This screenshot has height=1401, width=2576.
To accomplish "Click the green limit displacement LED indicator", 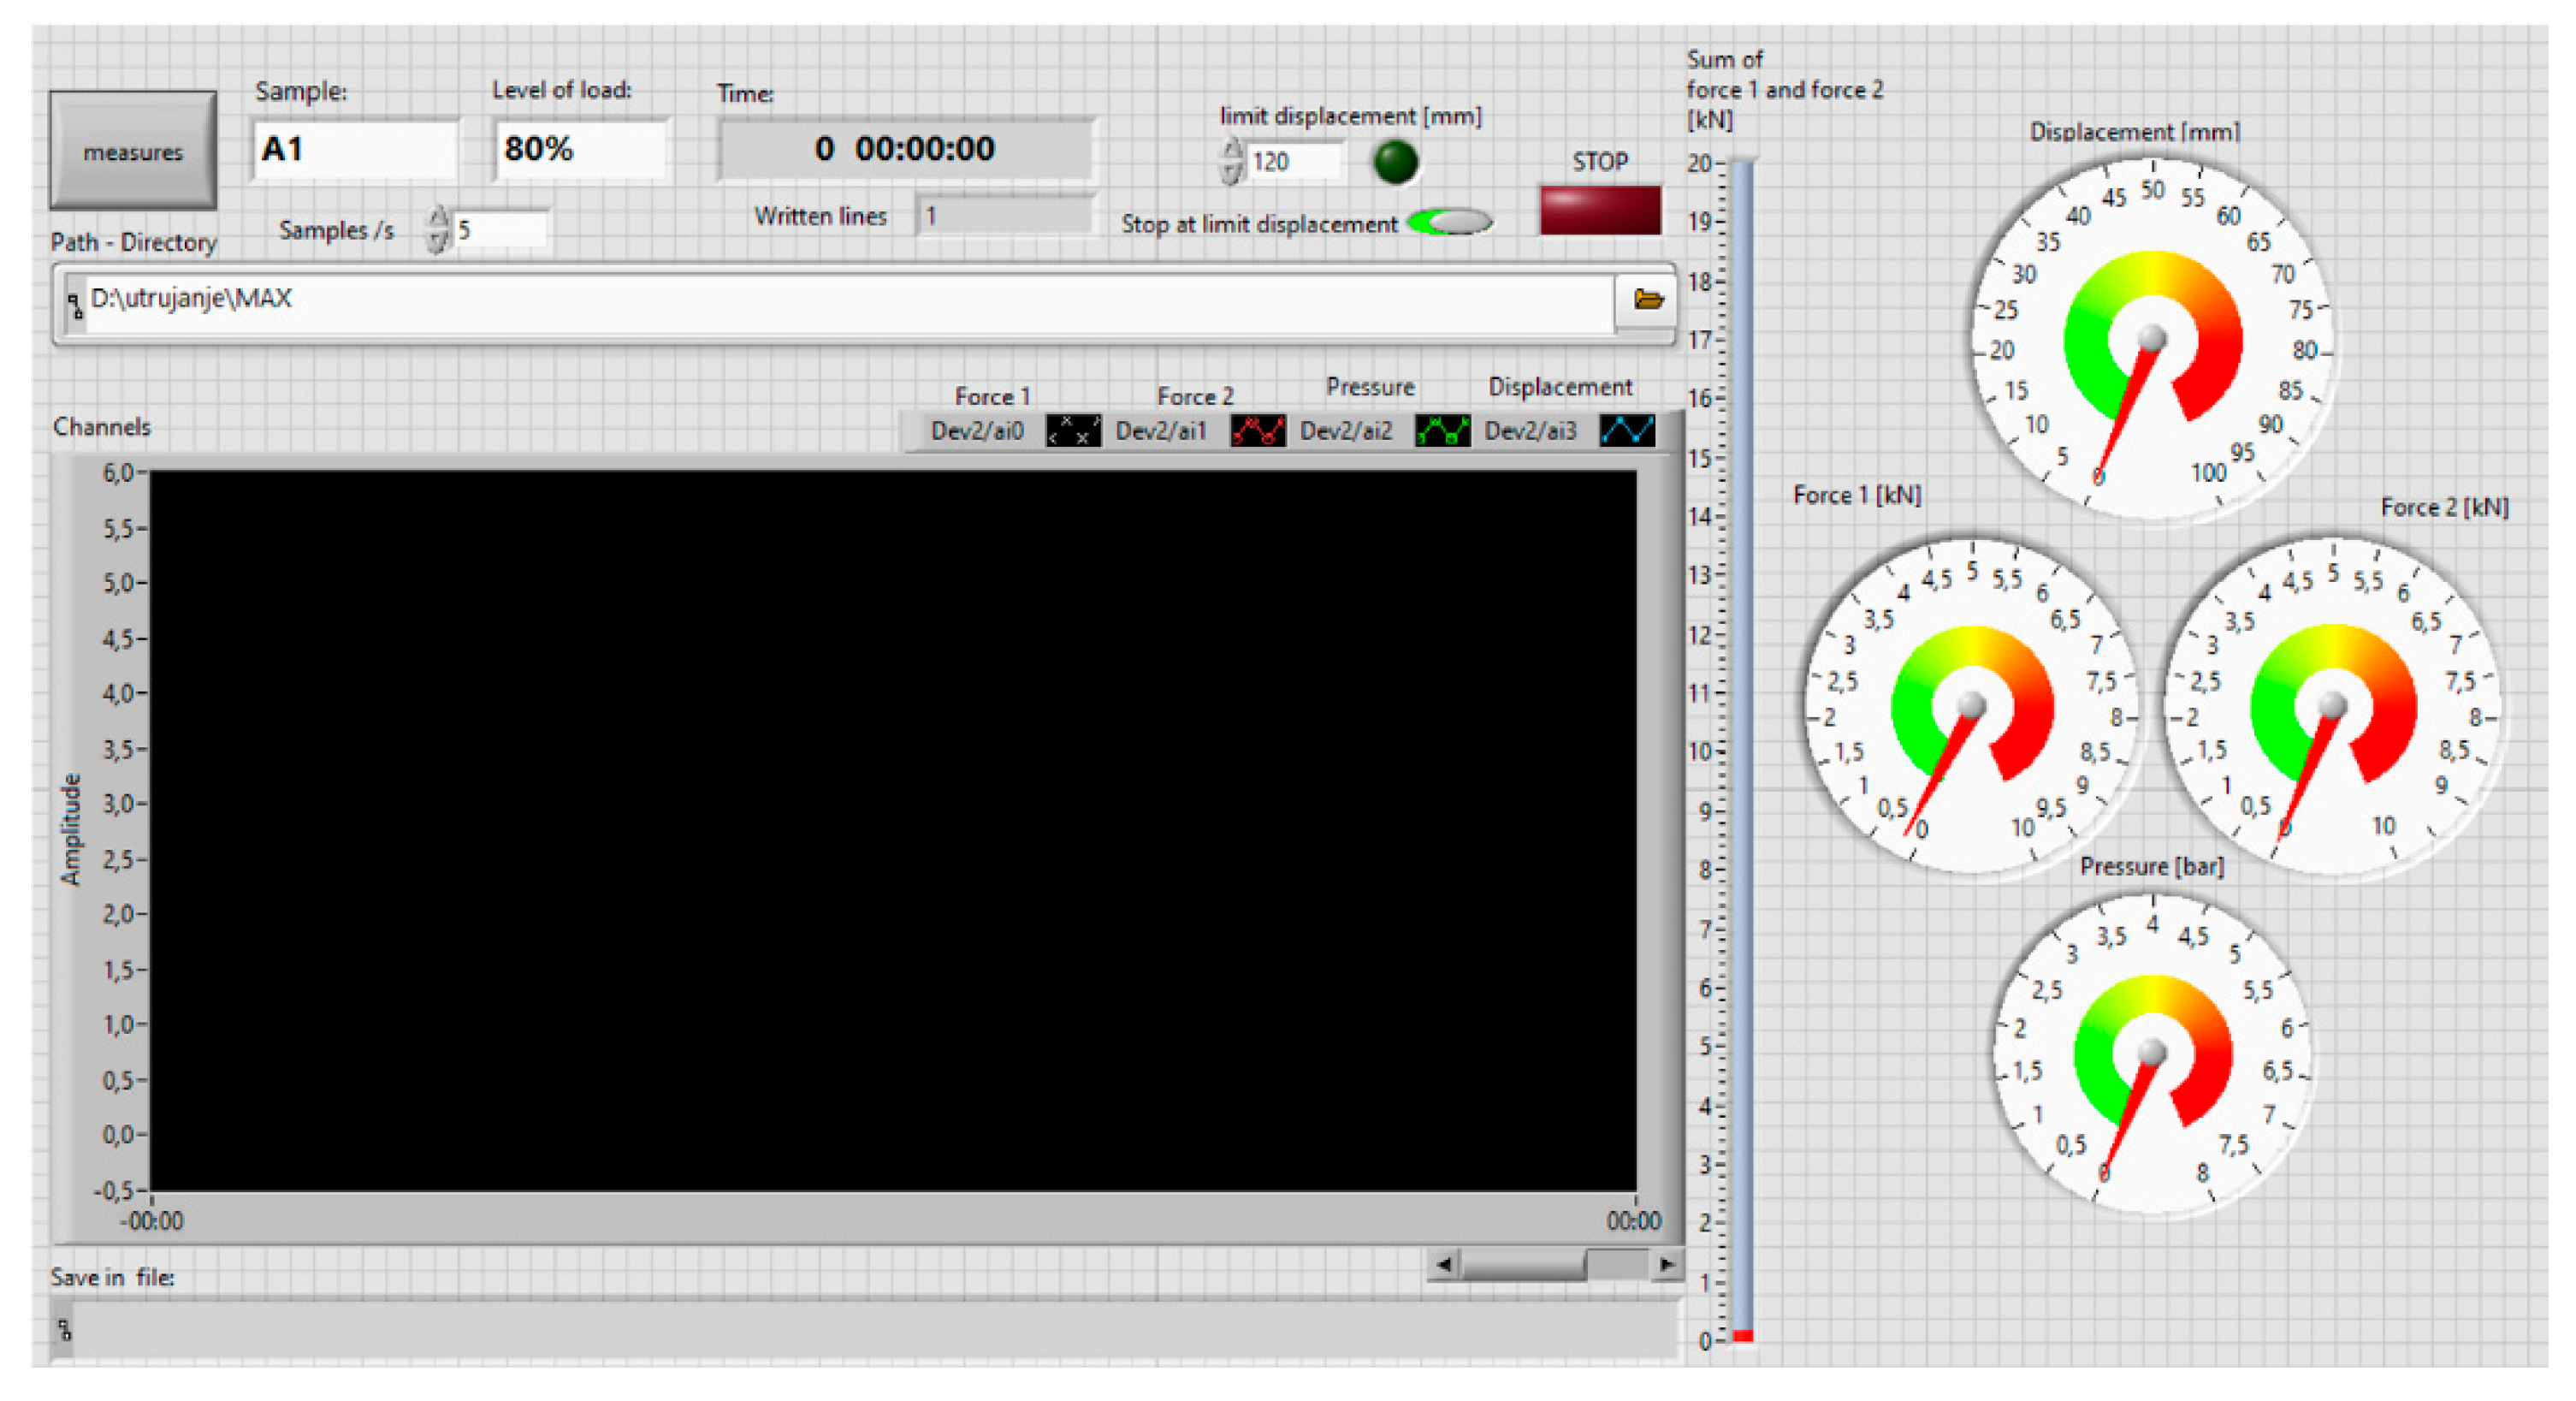I will [x=1395, y=161].
